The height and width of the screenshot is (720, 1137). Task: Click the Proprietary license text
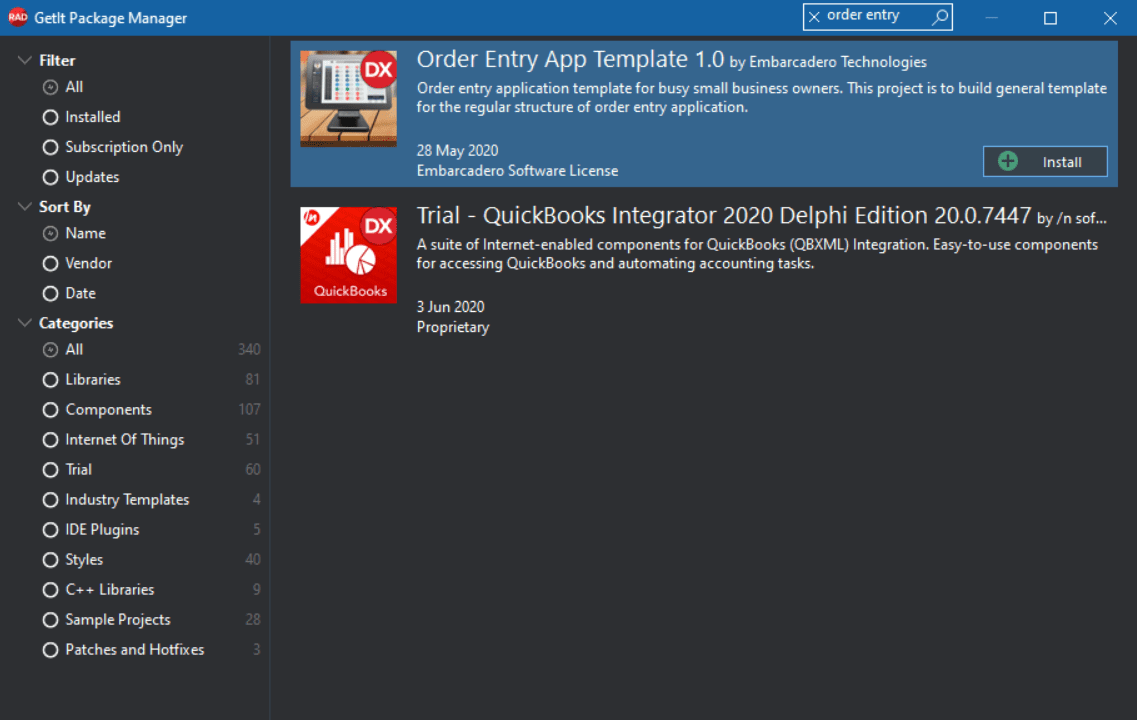coord(452,328)
